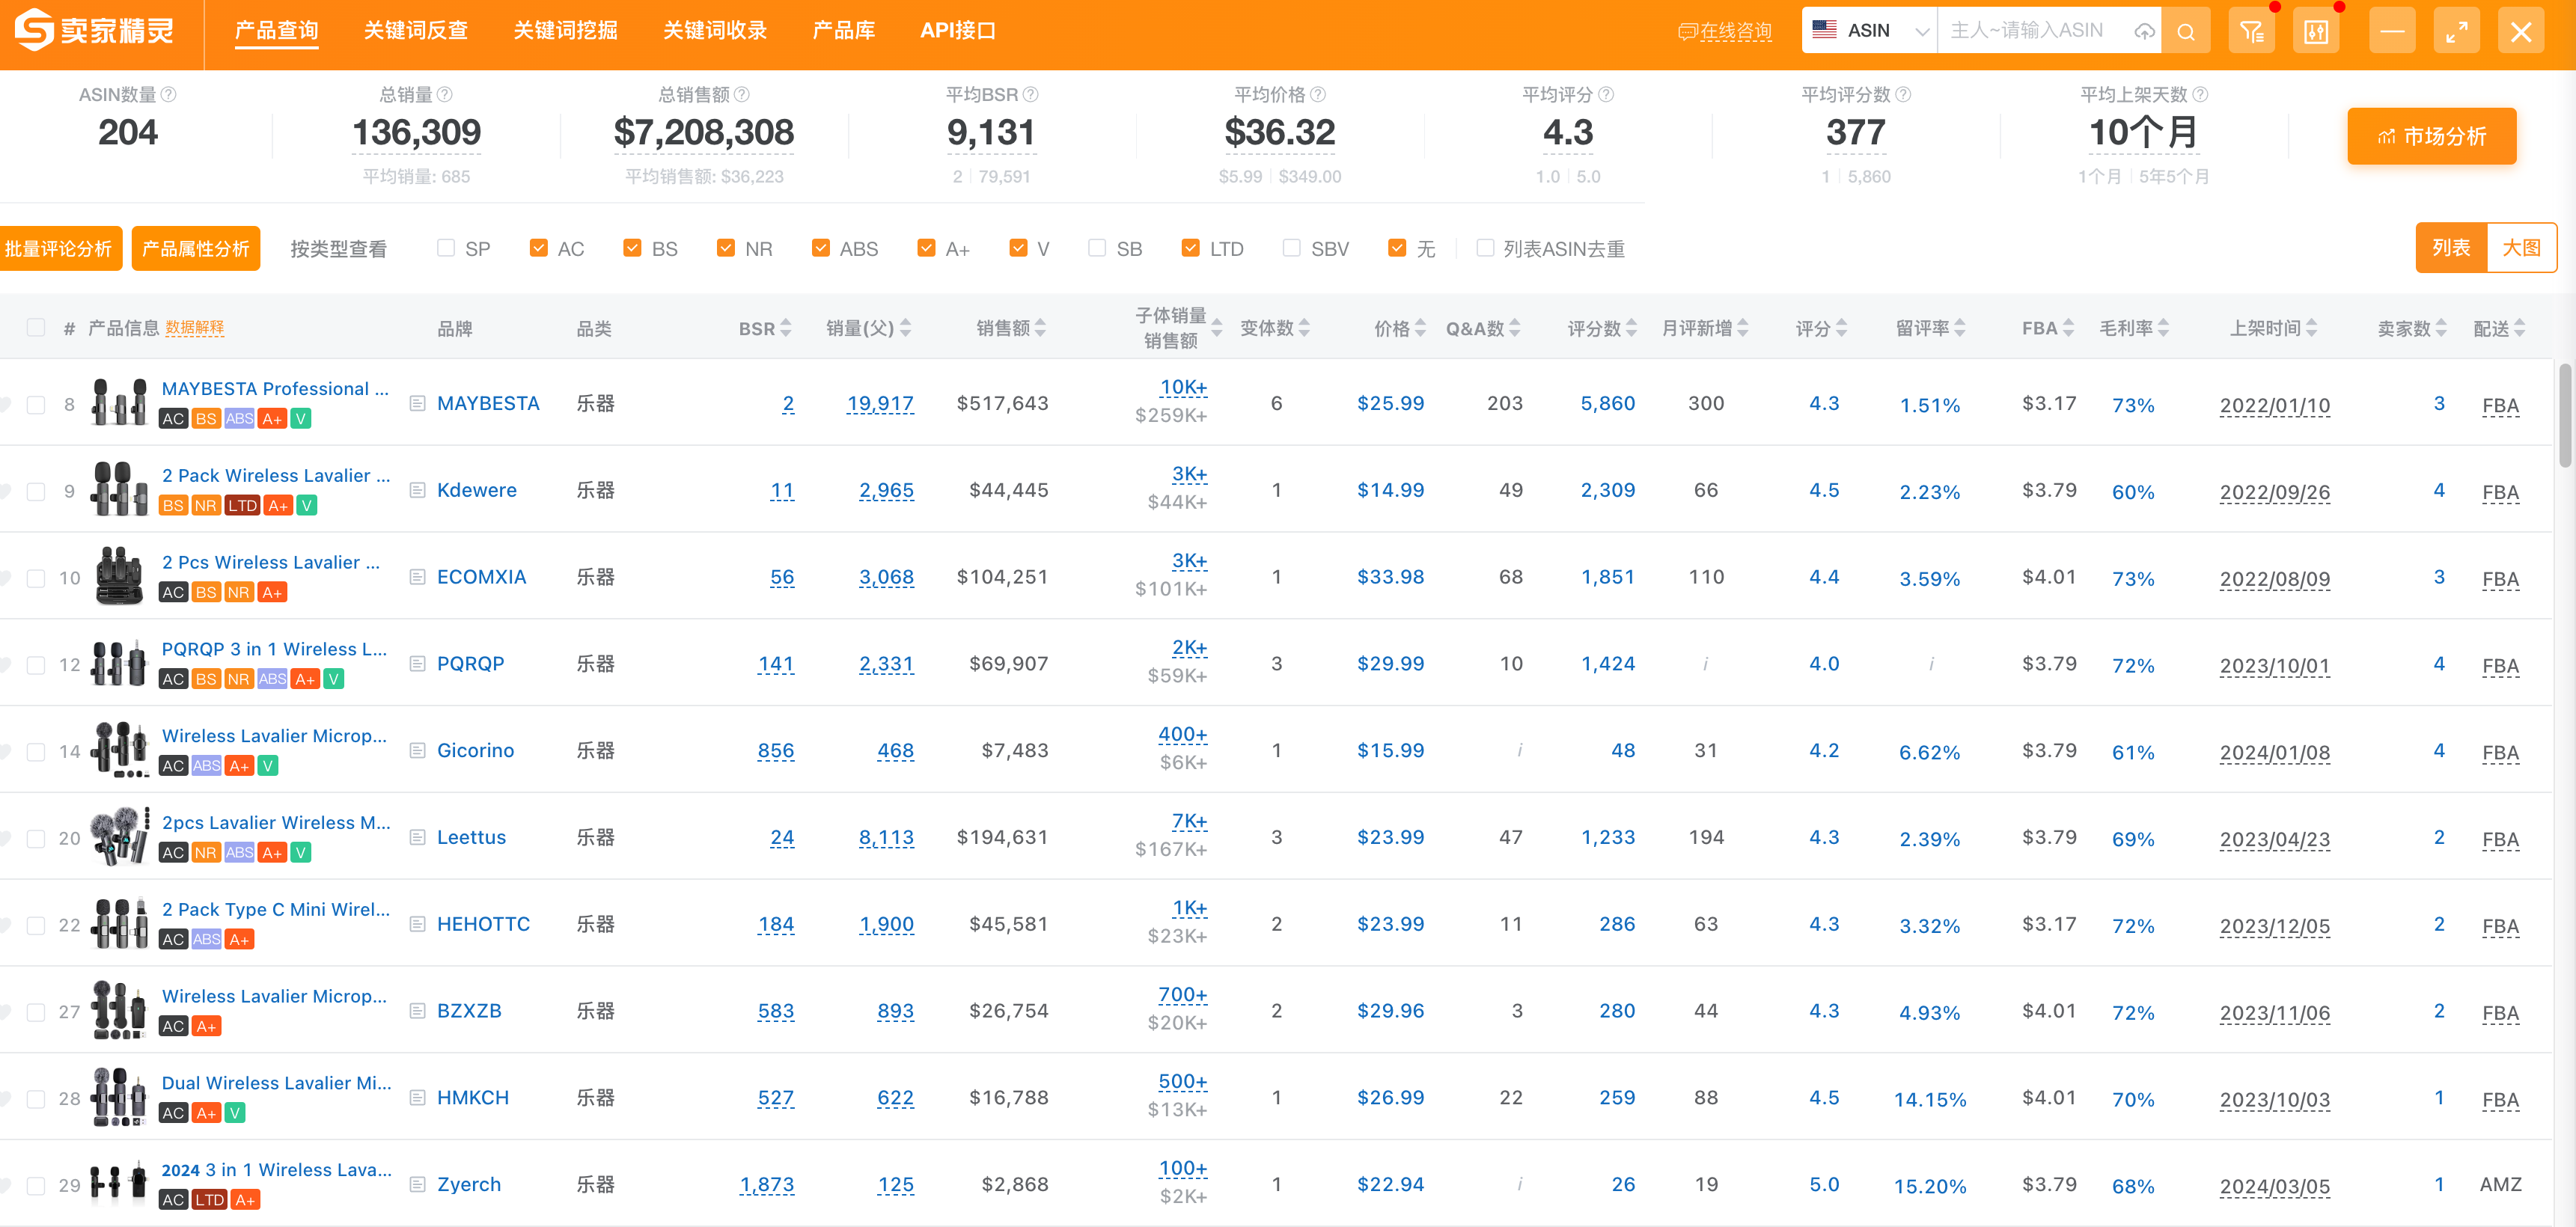Open the 在线咨询 link
Screen dimensions: 2576x1227
pos(1725,31)
